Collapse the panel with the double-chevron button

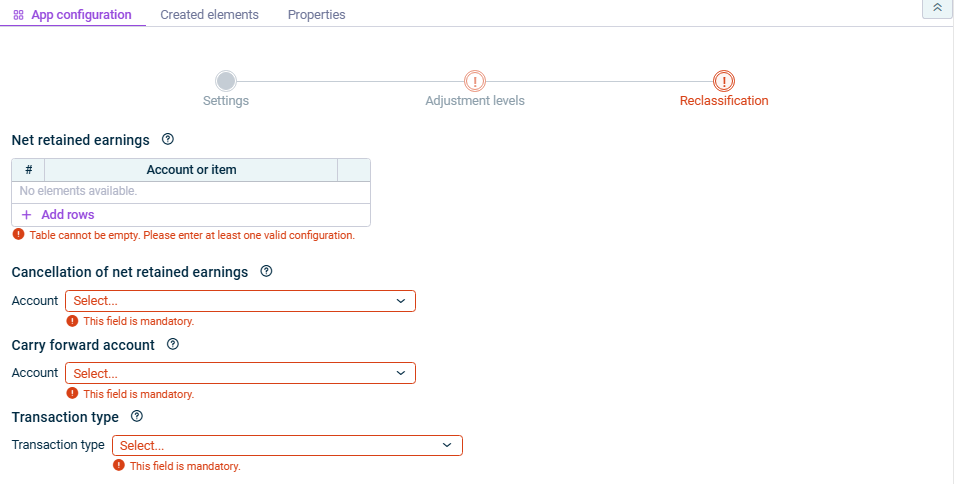[x=937, y=8]
